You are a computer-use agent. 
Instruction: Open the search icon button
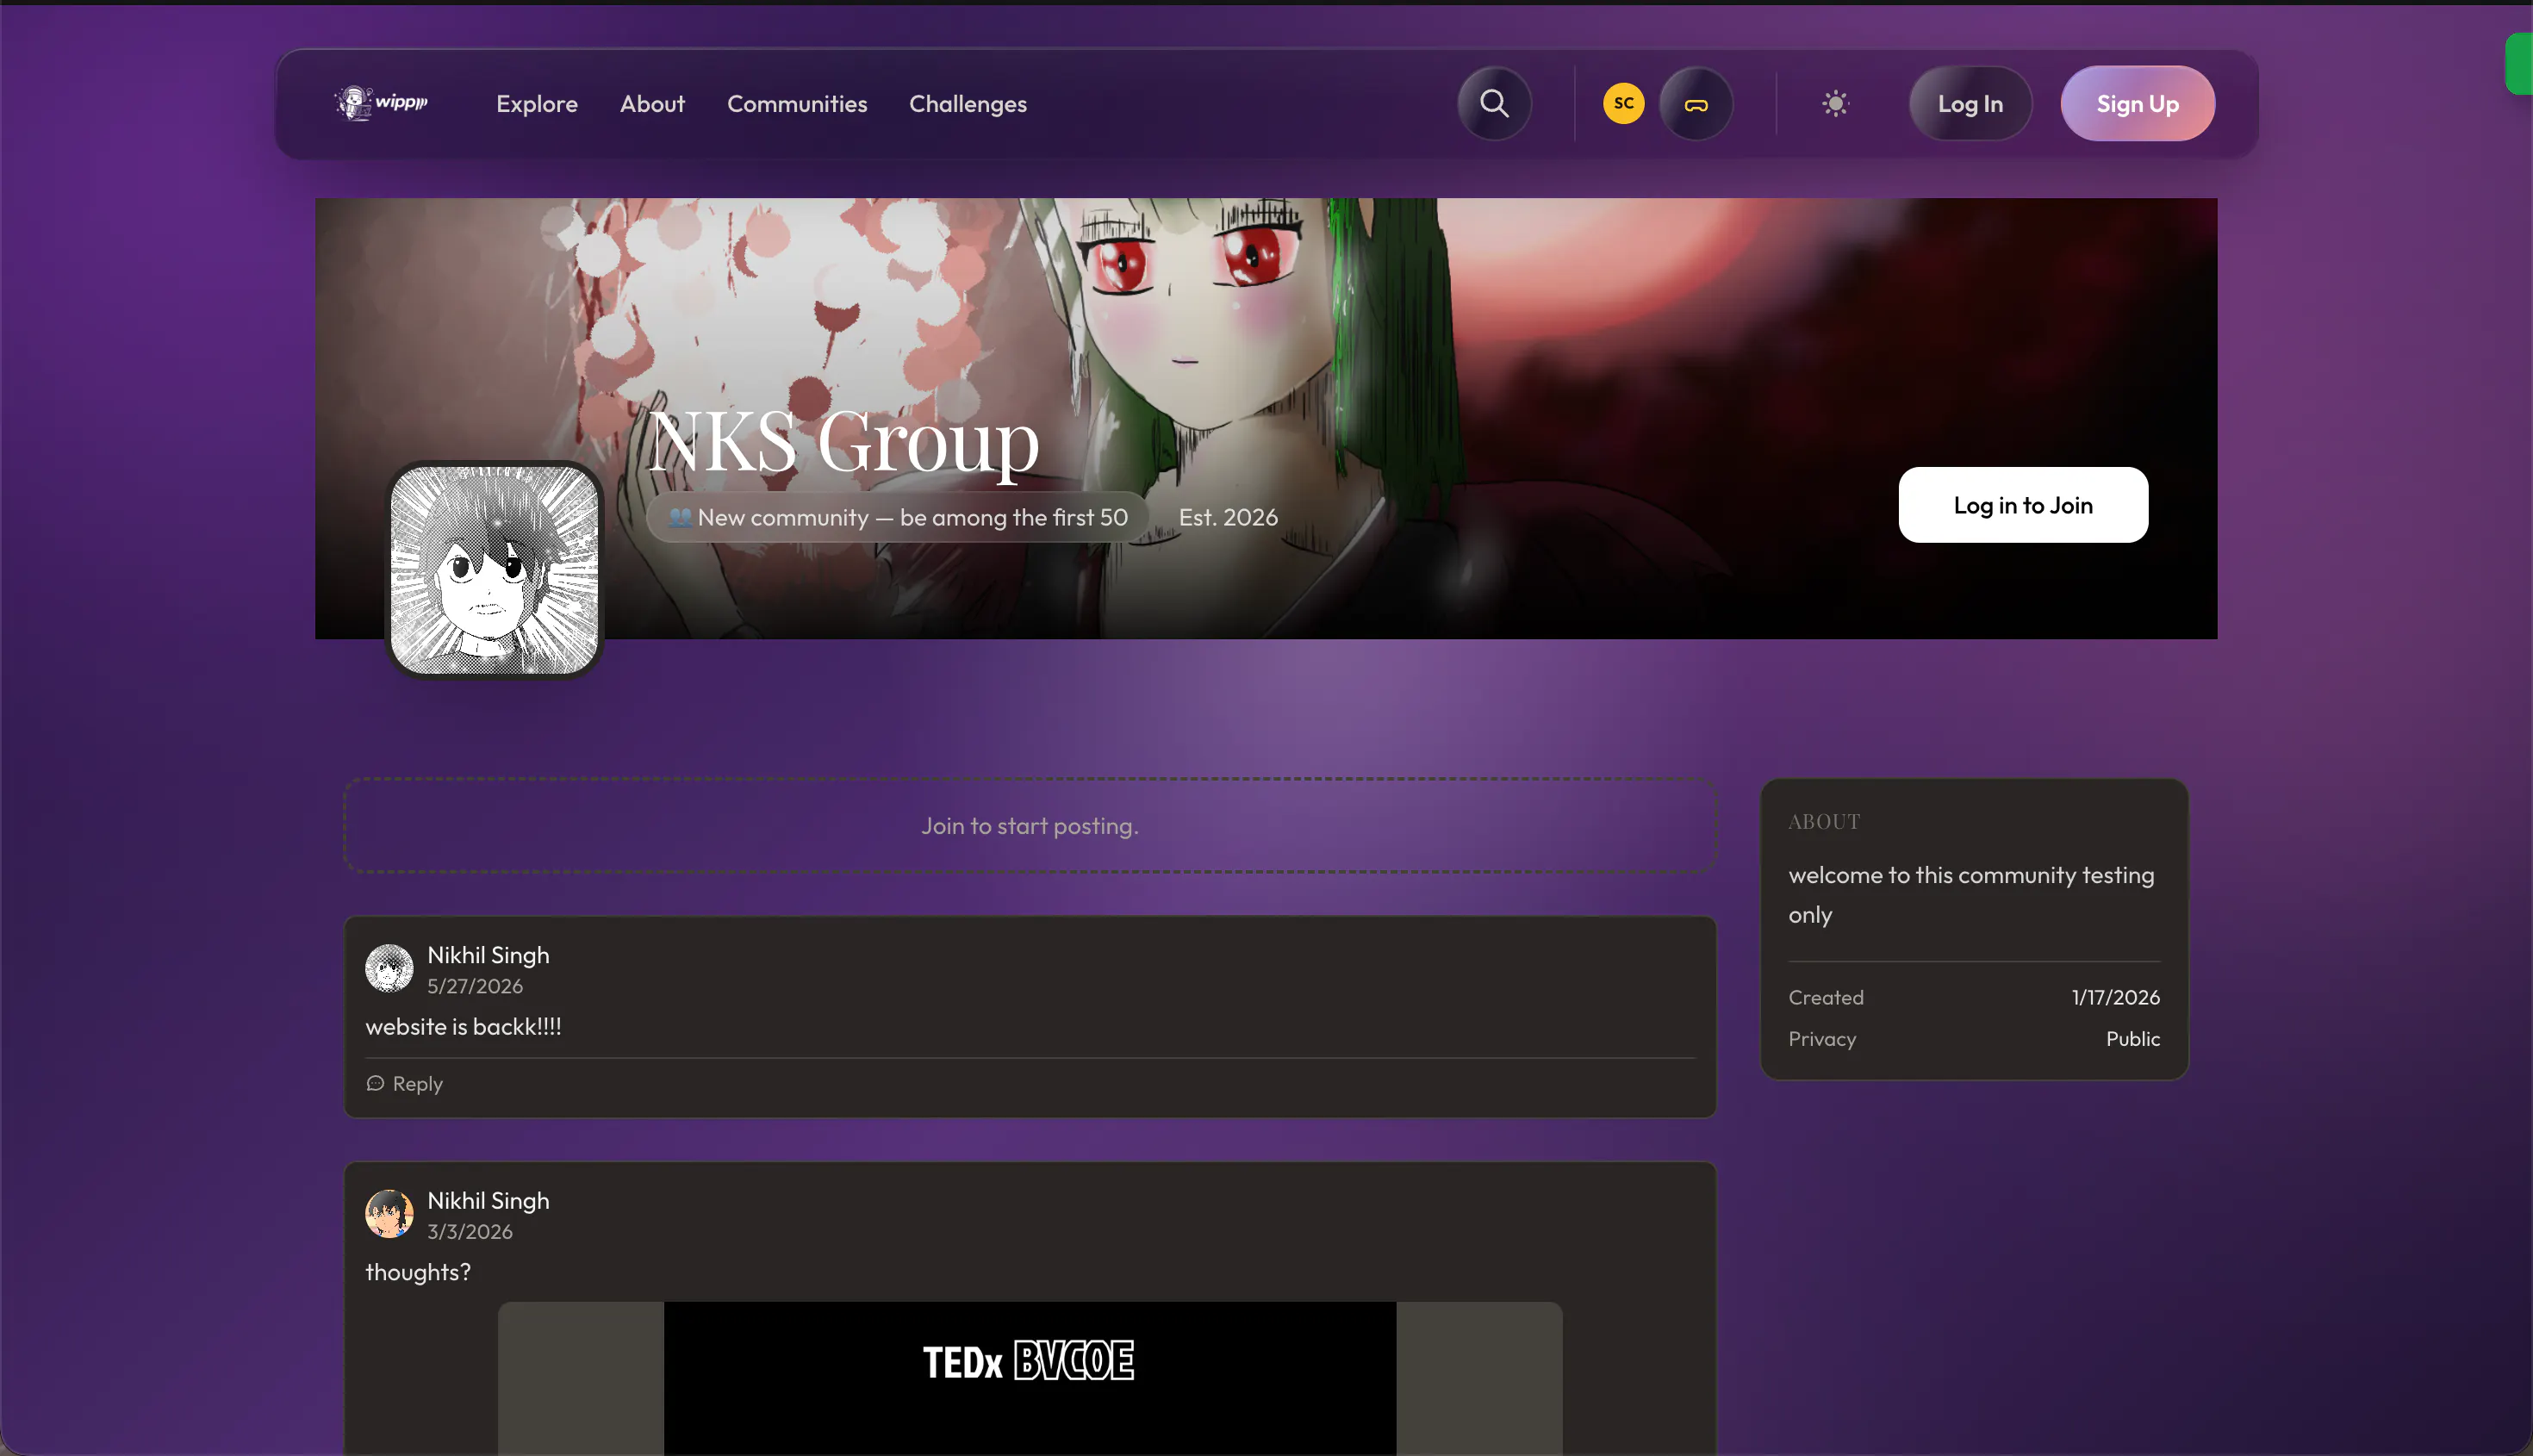point(1494,103)
